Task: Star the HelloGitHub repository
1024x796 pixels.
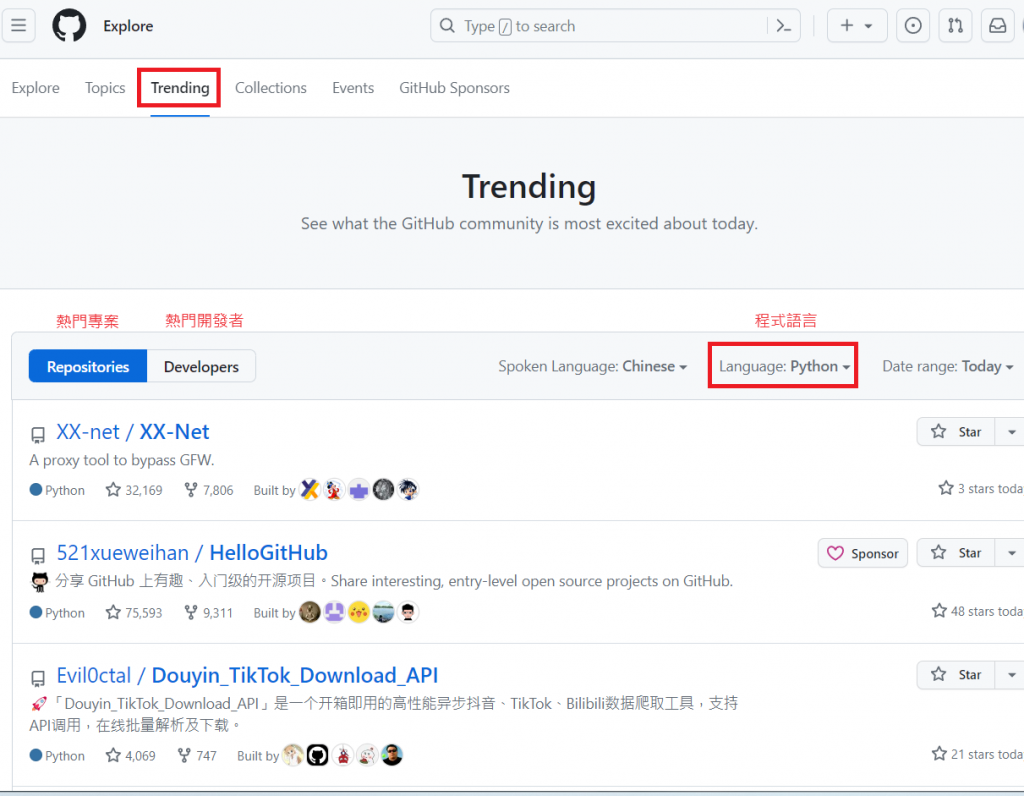Action: tap(956, 552)
